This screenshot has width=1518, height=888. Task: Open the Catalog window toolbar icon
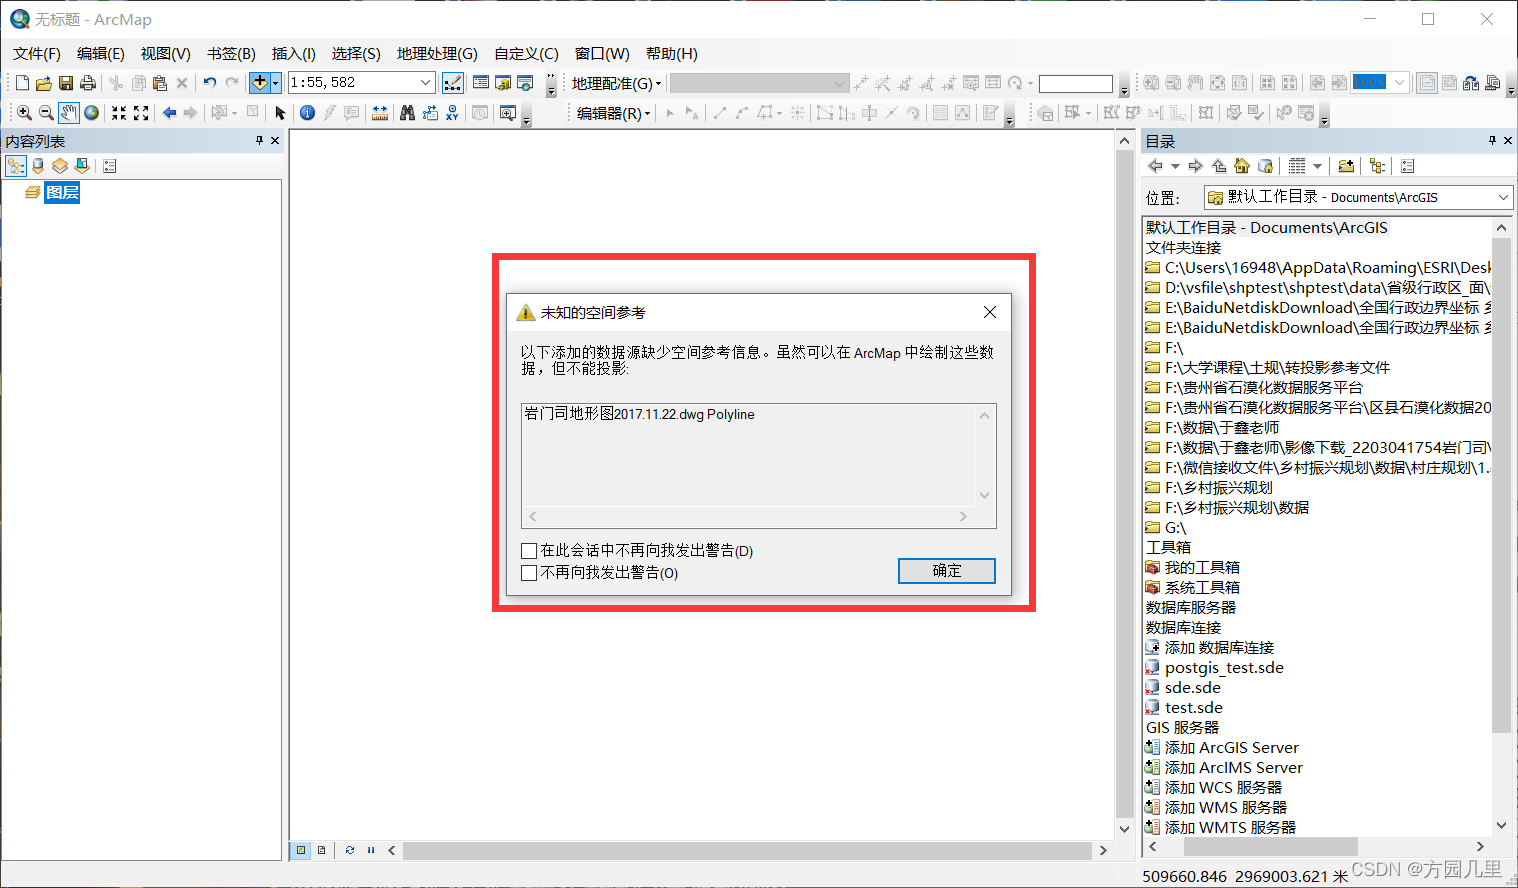click(x=503, y=83)
